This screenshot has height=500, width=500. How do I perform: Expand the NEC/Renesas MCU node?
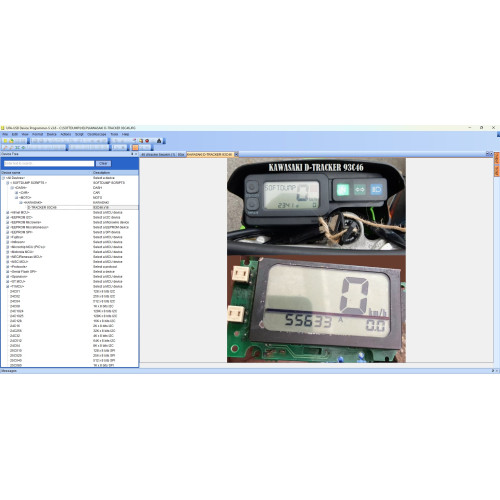(8, 257)
